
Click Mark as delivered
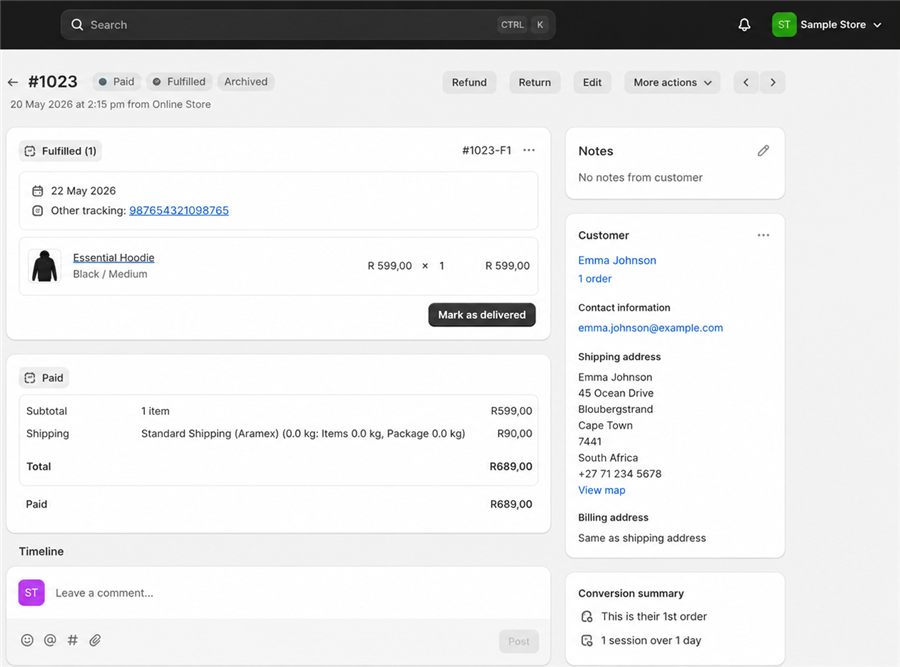482,315
